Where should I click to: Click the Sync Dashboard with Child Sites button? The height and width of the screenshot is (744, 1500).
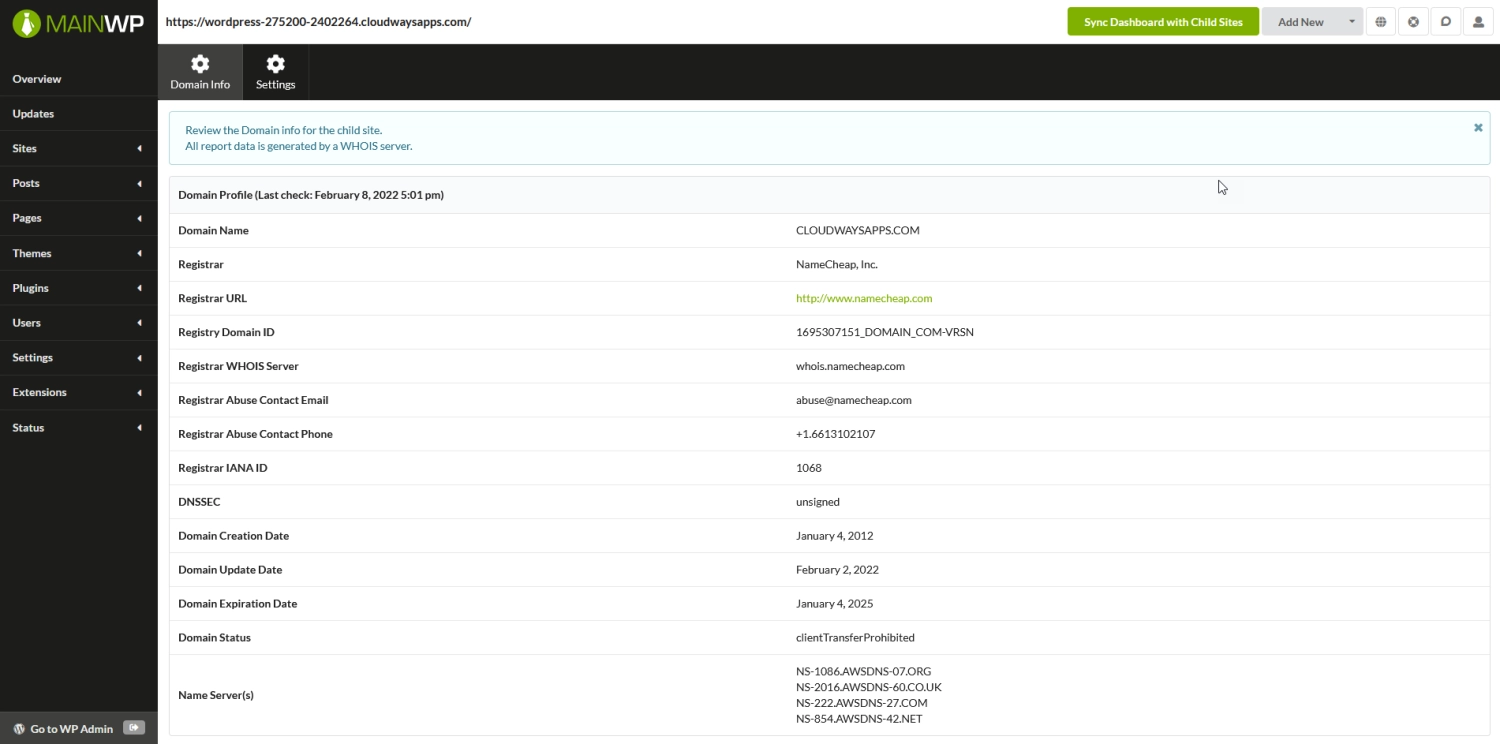coord(1162,20)
